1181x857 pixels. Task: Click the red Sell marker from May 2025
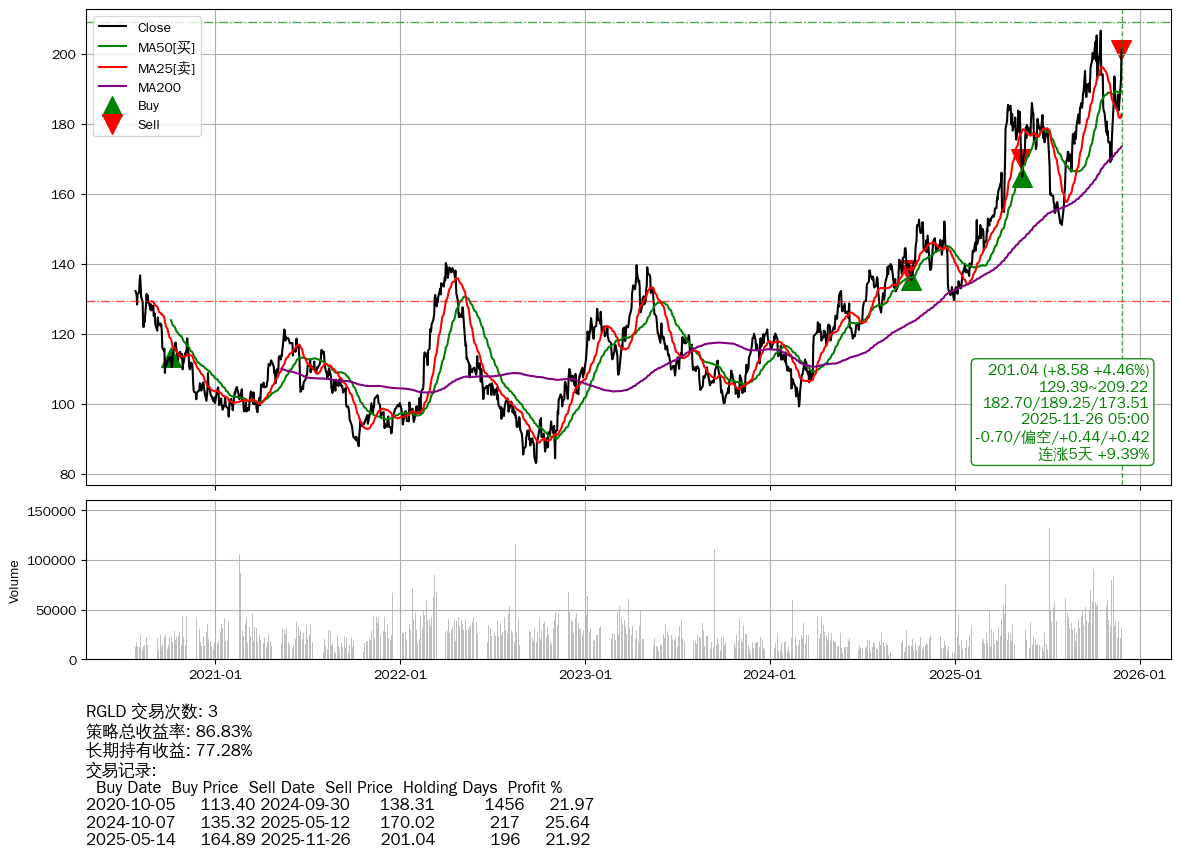pos(1020,159)
